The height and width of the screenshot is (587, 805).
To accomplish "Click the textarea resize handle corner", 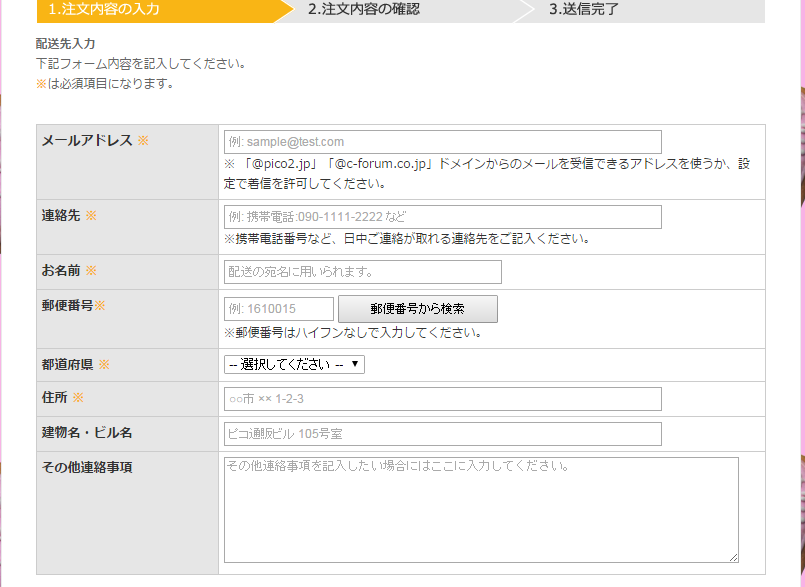I will click(734, 557).
